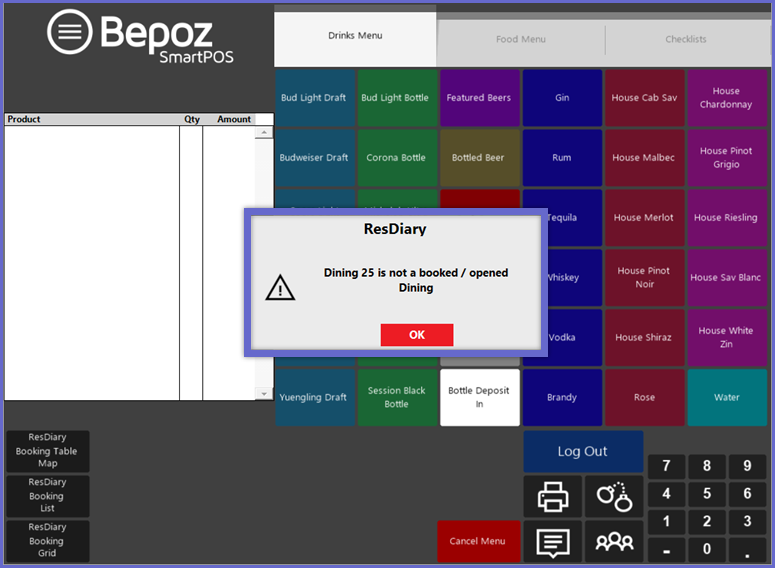Tap keypad number 4

666,494
